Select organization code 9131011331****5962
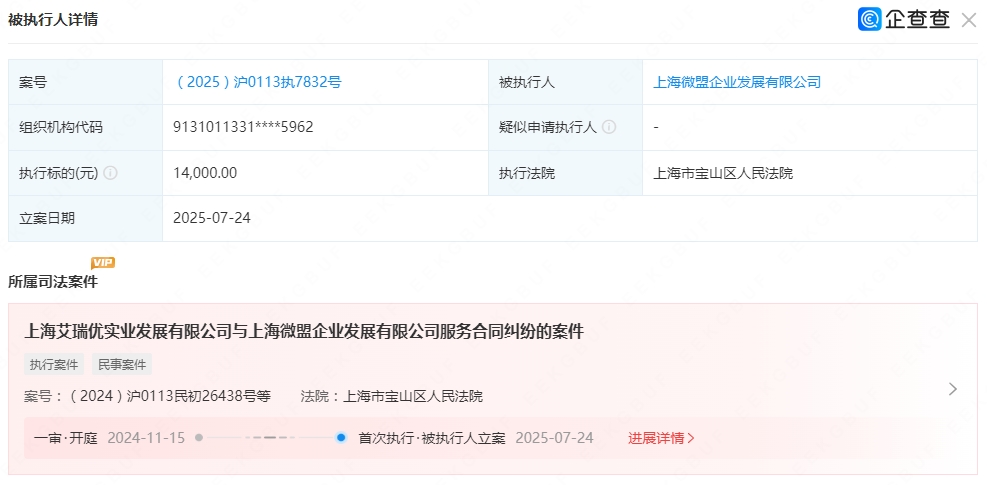 (244, 127)
